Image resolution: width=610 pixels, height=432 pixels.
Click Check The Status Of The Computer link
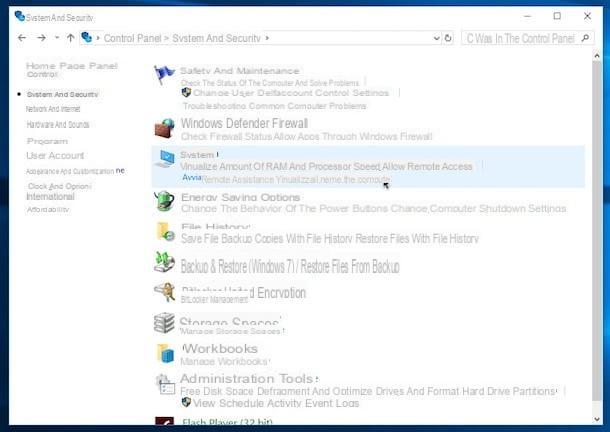(x=270, y=83)
